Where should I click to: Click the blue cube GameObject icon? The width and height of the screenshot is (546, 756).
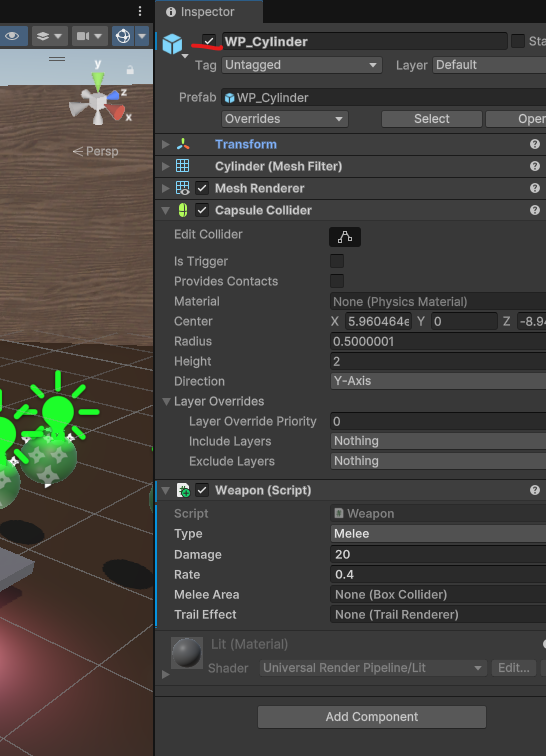click(172, 44)
